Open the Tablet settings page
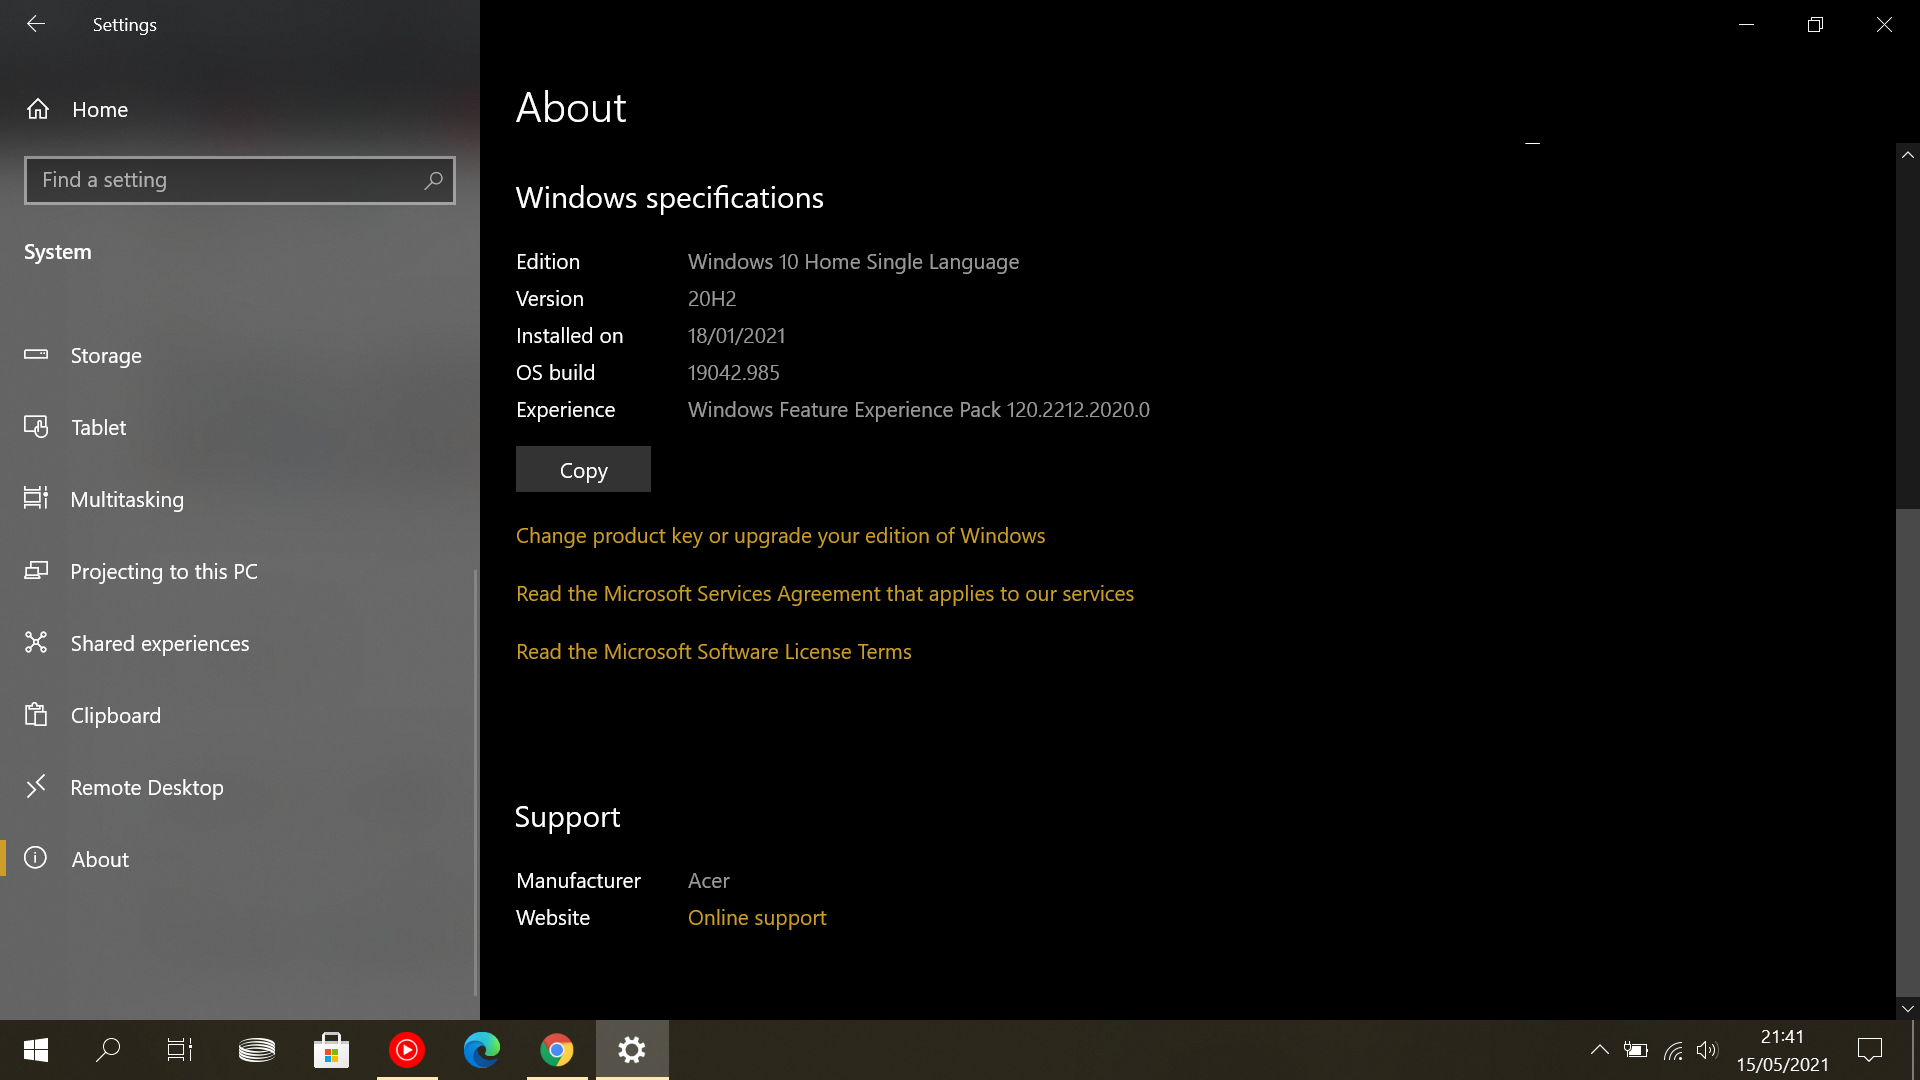 98,428
